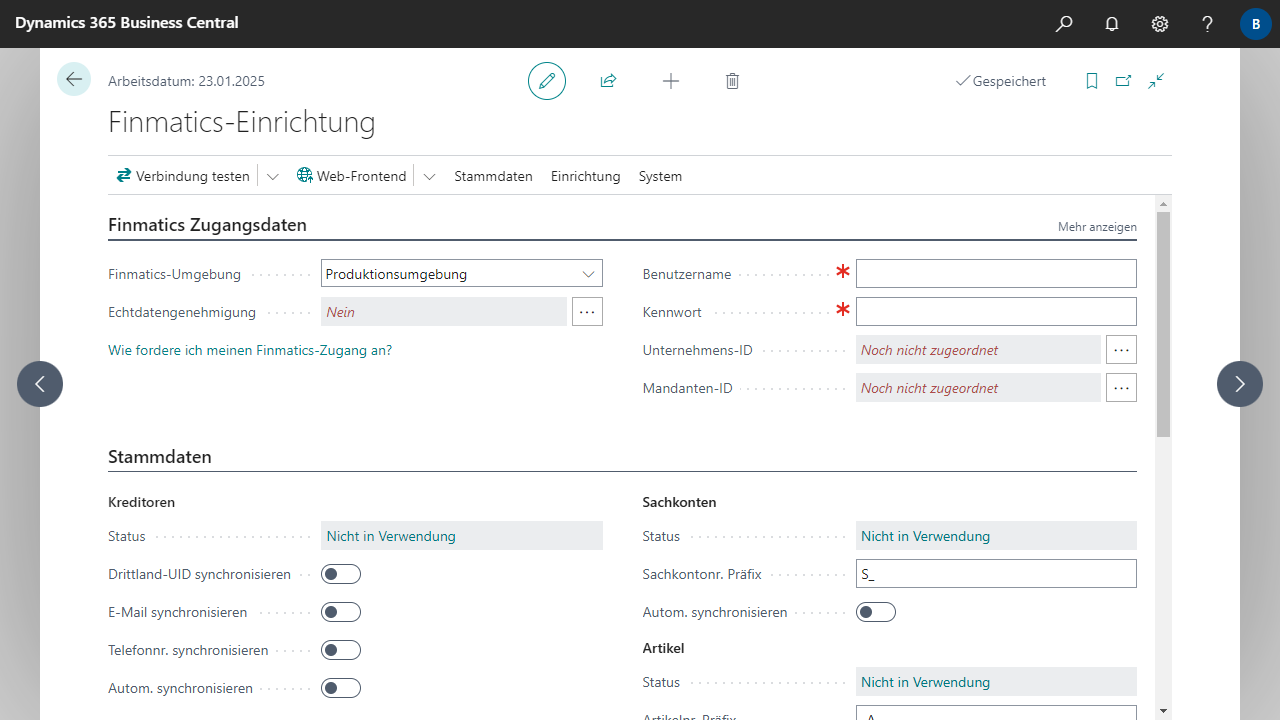Open 'Wie fordere ich meinen Finmatics-Zugang an?' link
This screenshot has height=720, width=1280.
pos(250,350)
